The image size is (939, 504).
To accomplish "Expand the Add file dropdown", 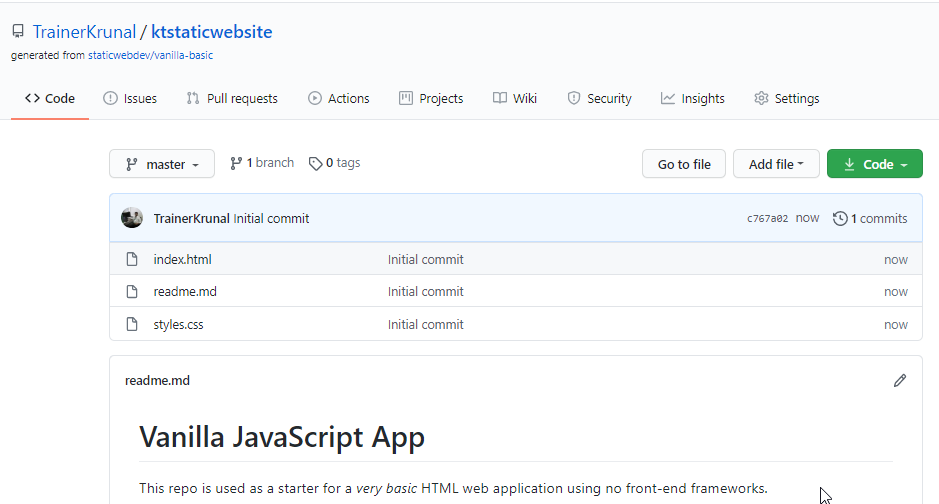I will pyautogui.click(x=776, y=164).
